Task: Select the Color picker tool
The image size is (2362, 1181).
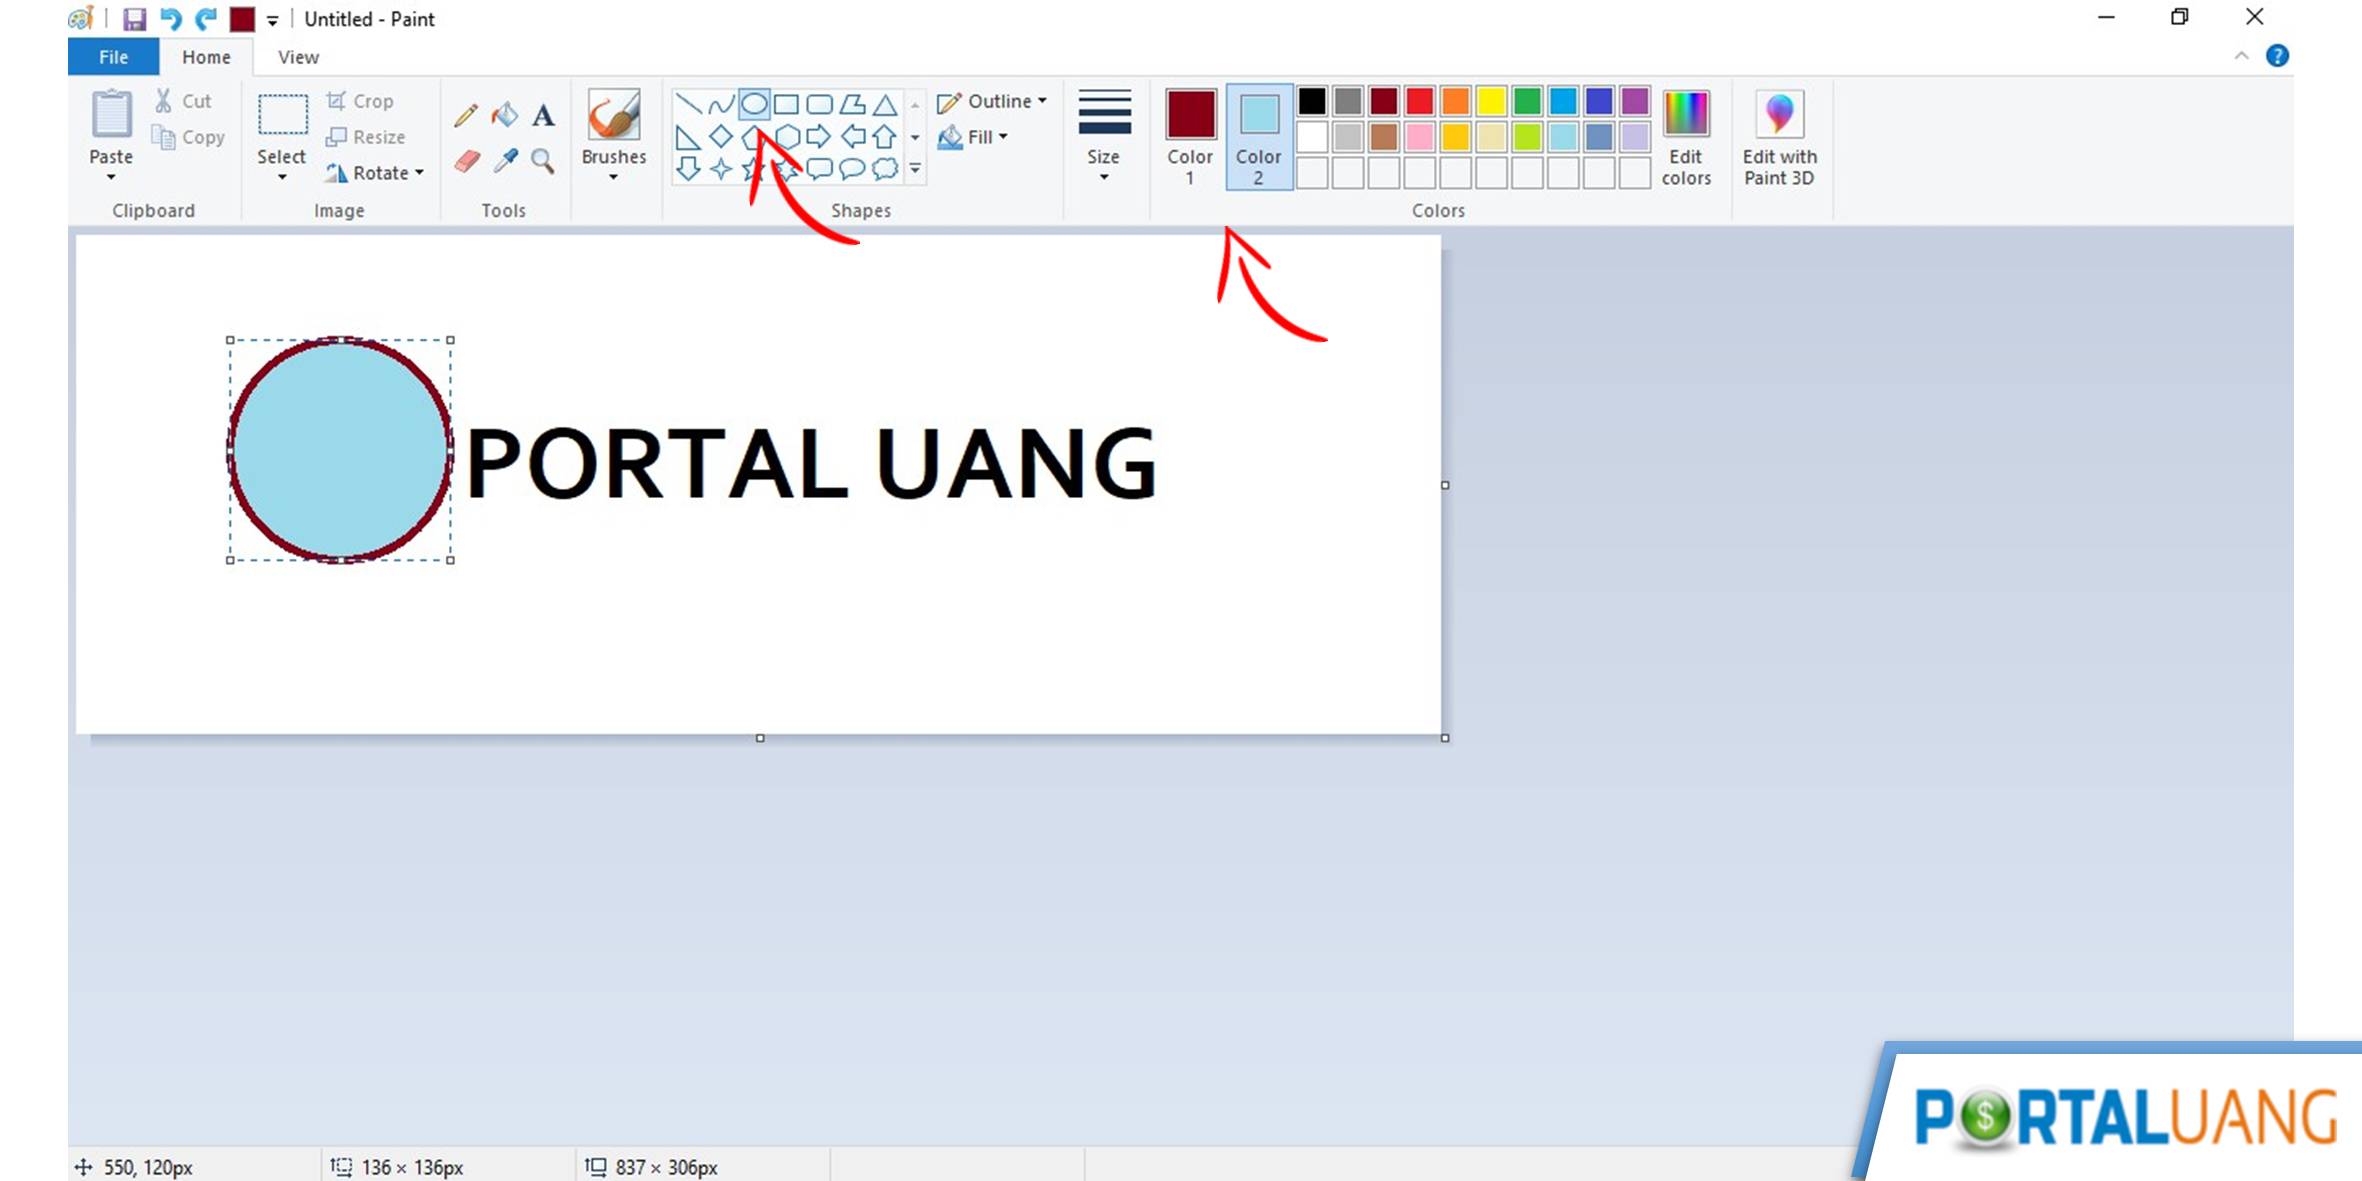Action: tap(509, 160)
